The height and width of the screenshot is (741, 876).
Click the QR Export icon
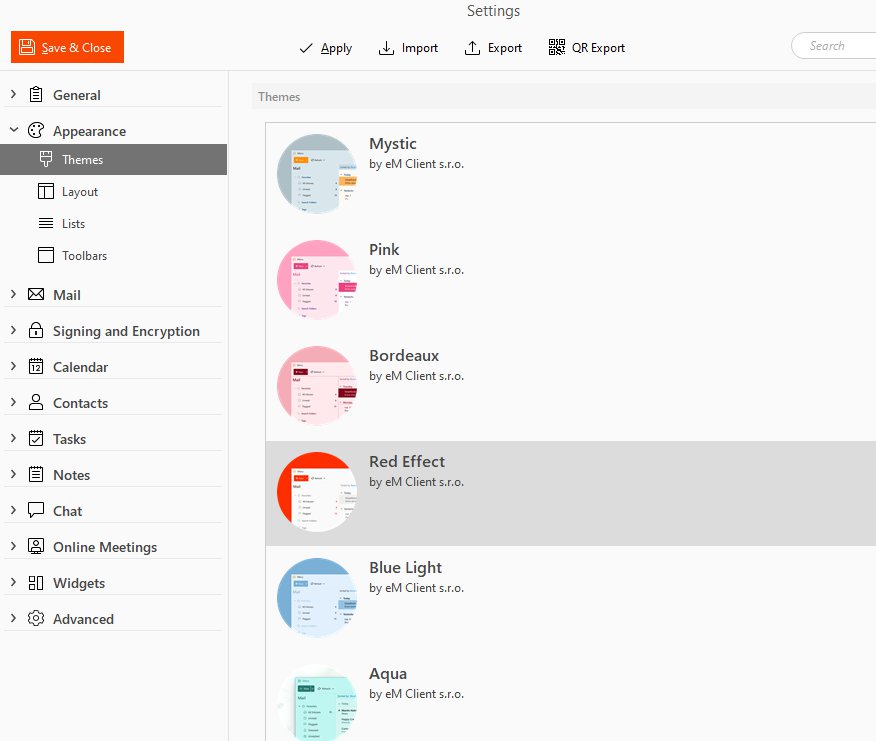coord(557,48)
